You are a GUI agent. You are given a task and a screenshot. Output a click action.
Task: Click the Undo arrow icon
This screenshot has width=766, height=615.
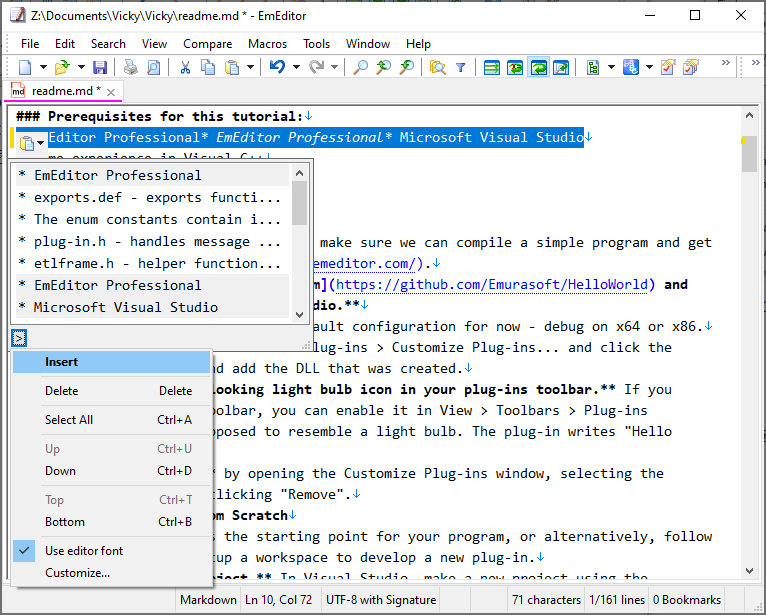click(x=277, y=67)
